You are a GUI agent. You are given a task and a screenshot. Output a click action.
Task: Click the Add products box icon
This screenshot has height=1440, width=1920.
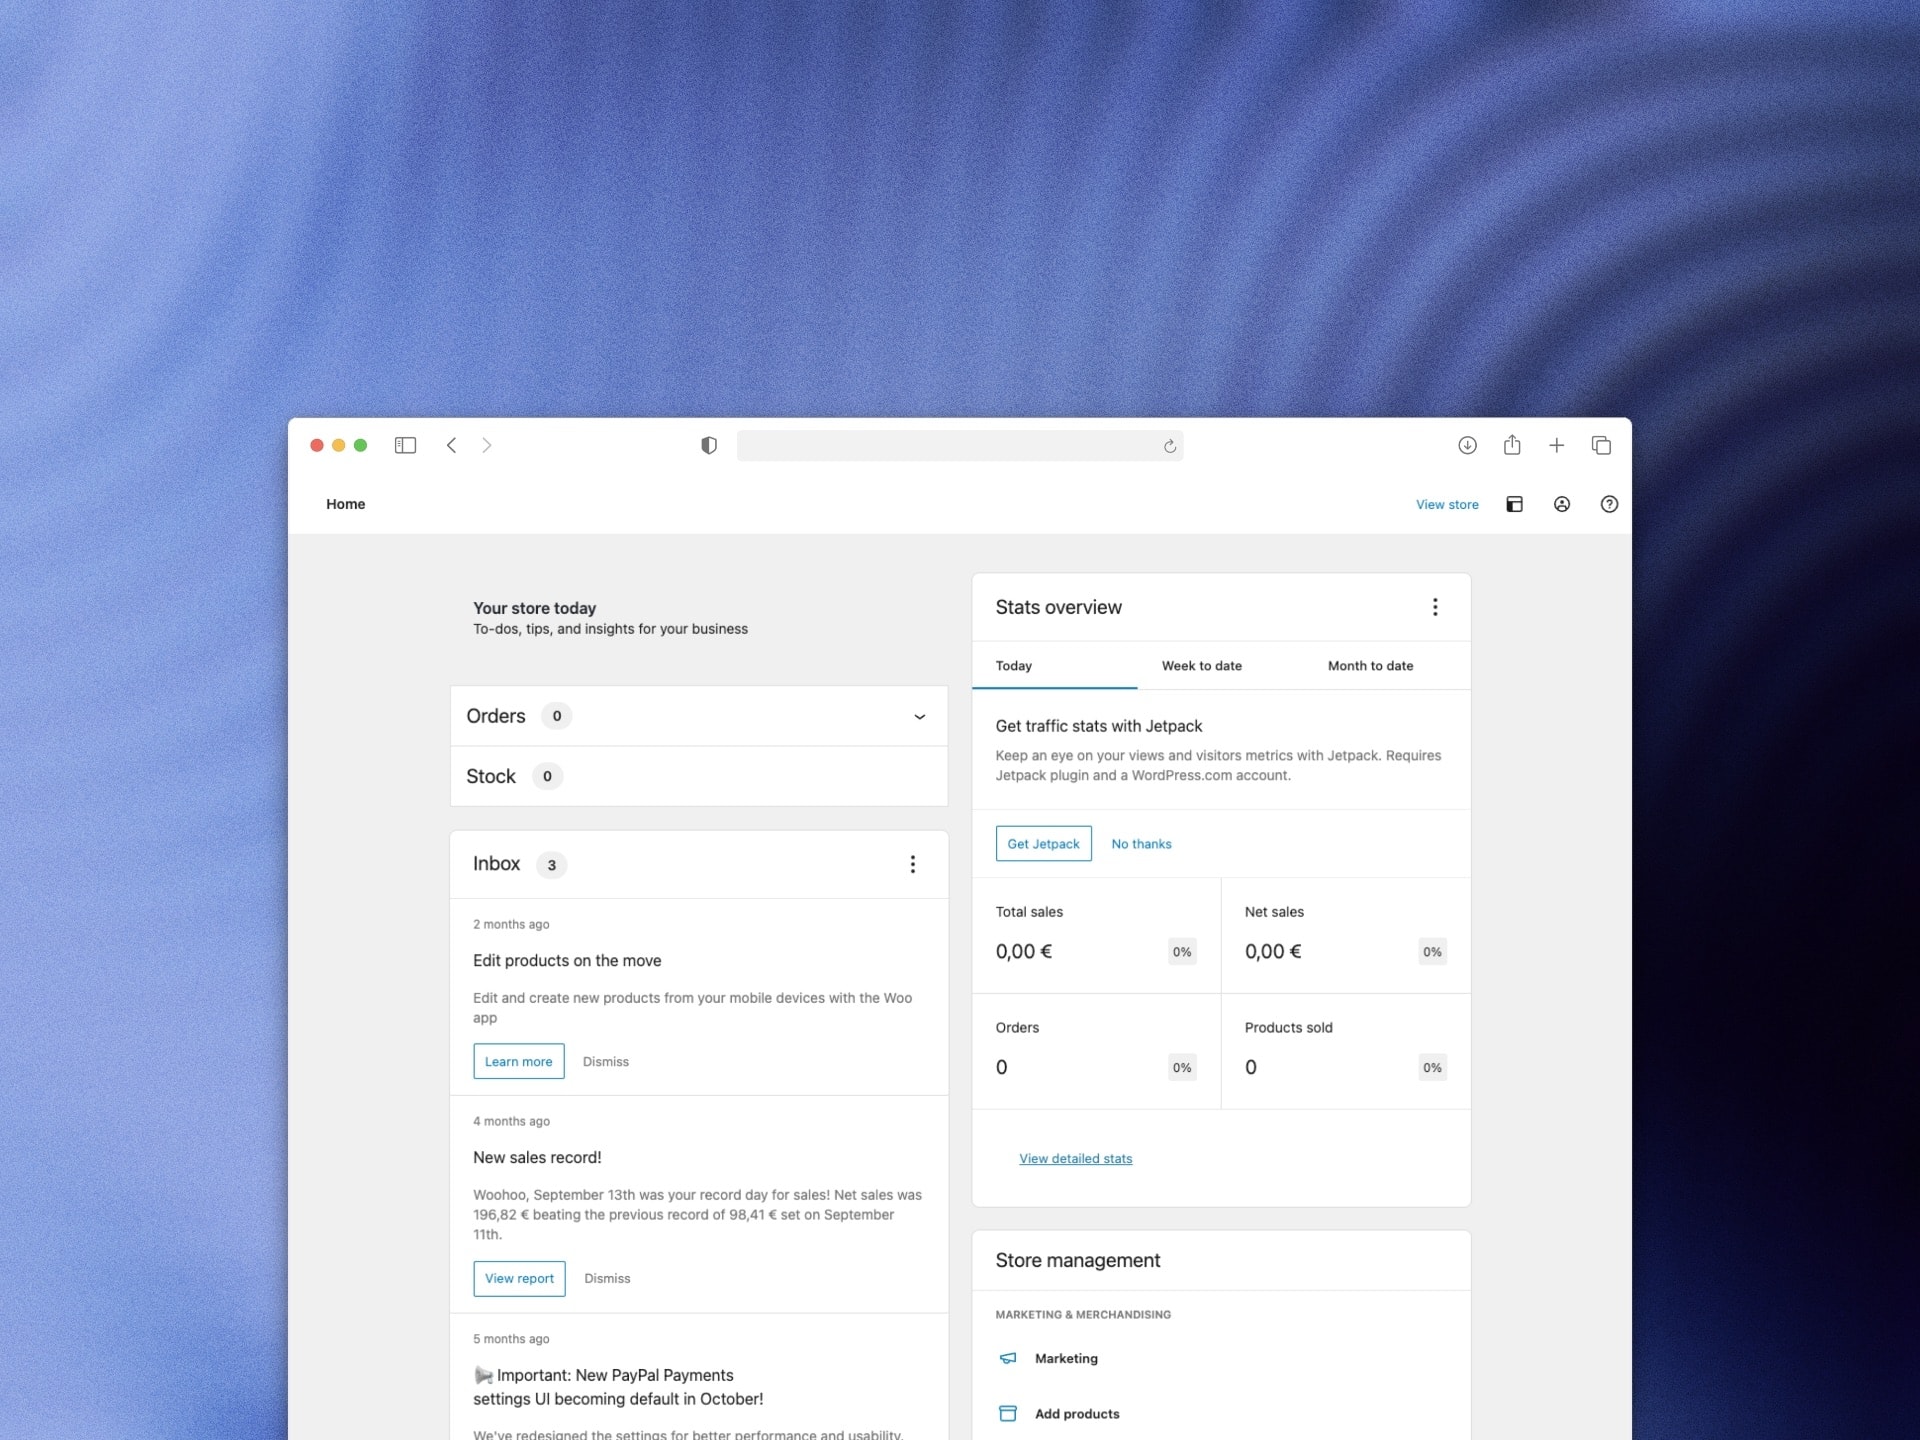pyautogui.click(x=1008, y=1413)
